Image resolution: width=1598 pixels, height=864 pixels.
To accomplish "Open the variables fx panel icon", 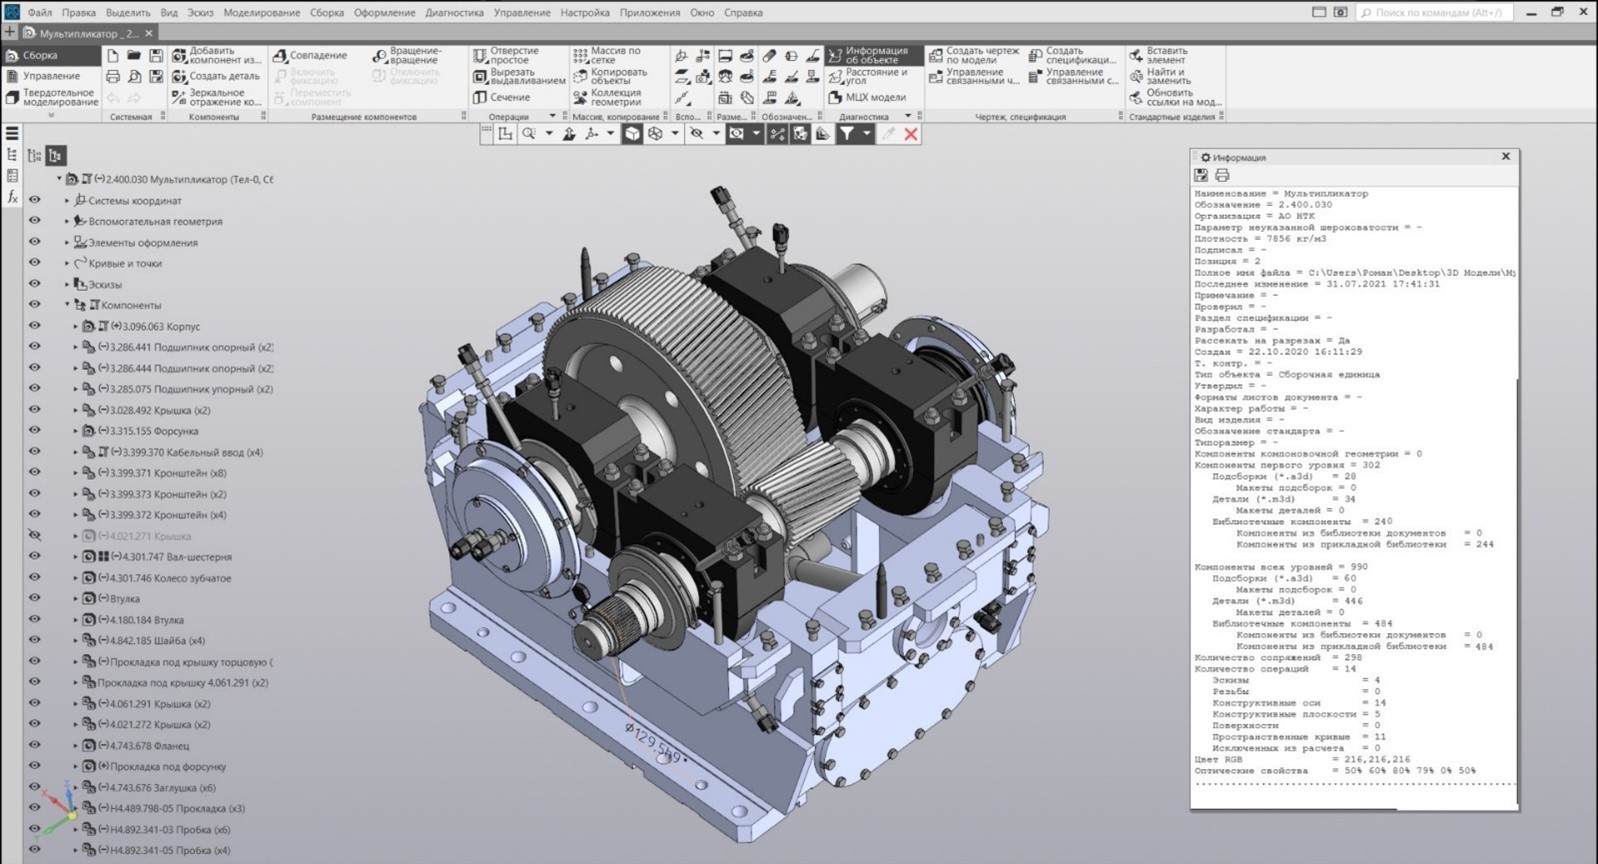I will pyautogui.click(x=12, y=197).
